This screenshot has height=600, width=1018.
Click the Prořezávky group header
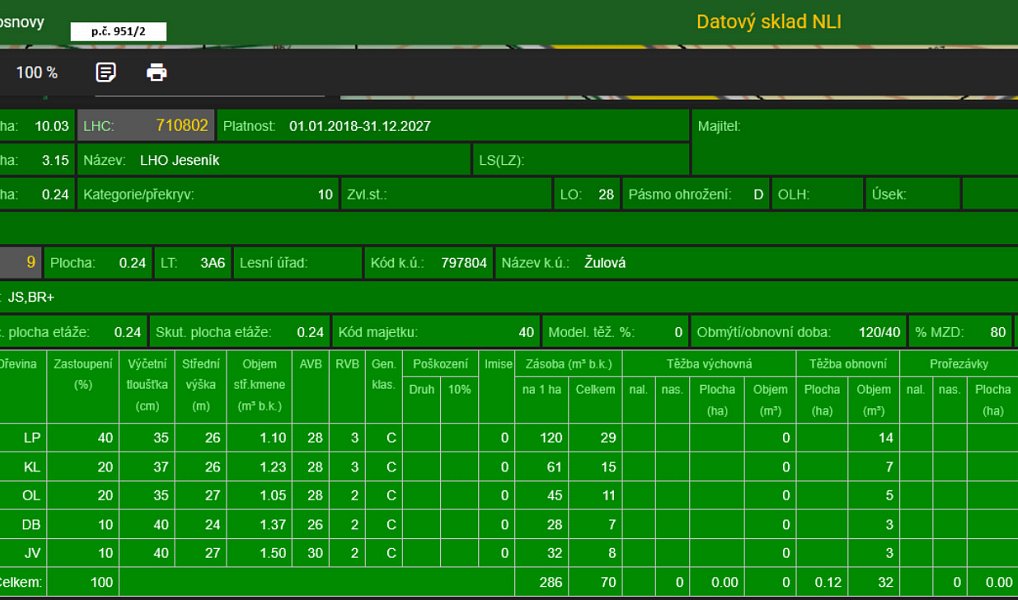(959, 364)
